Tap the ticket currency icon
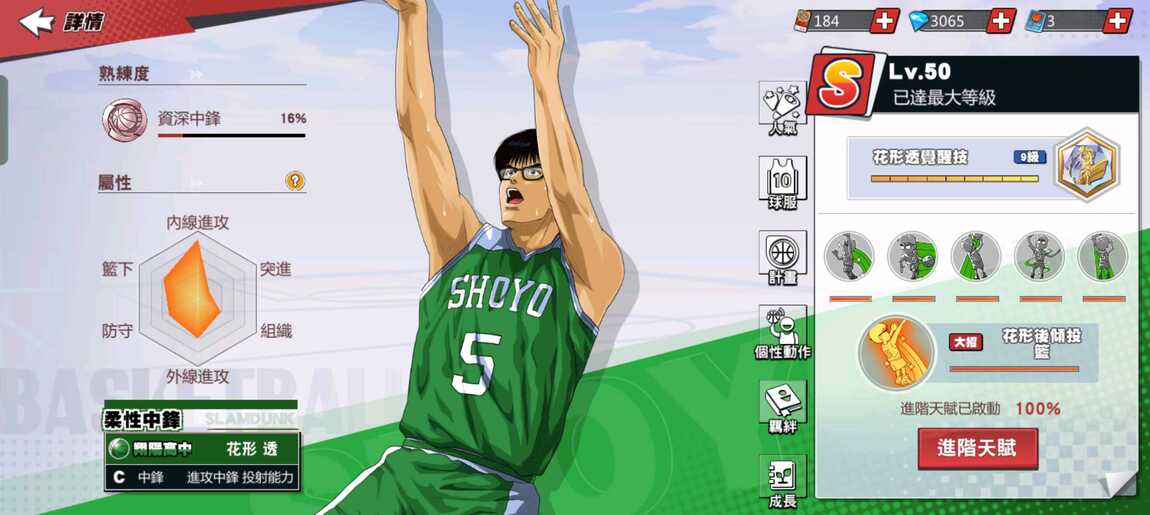1150x515 pixels. tap(803, 21)
